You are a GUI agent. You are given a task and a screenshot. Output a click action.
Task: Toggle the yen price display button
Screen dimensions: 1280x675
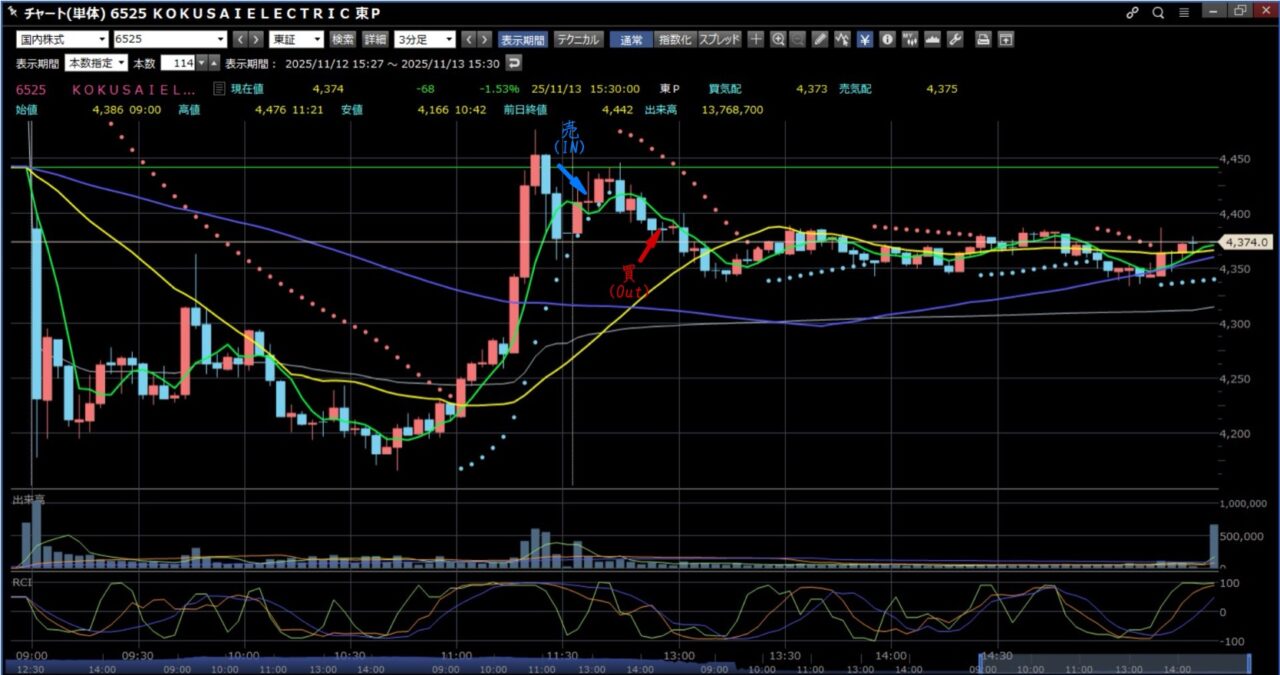click(865, 40)
